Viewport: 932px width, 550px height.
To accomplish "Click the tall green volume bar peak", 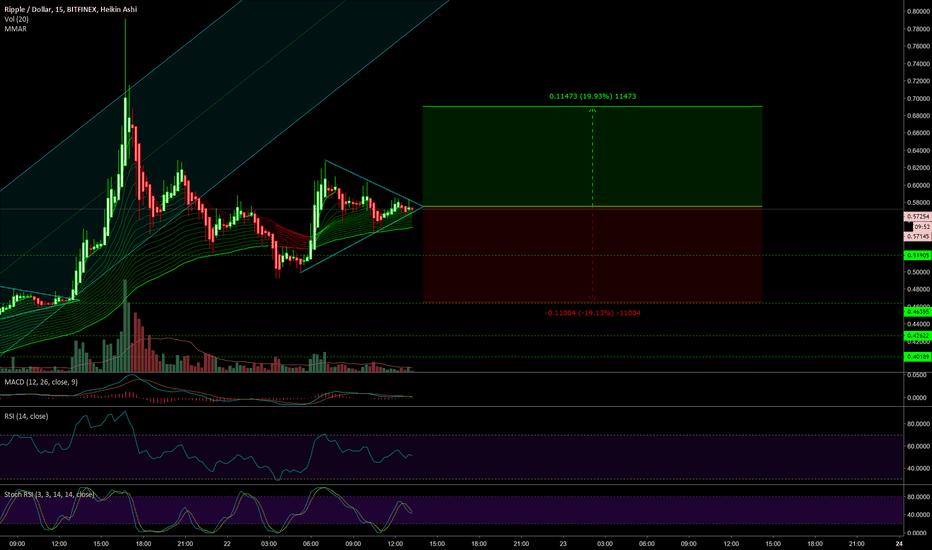I will point(125,324).
